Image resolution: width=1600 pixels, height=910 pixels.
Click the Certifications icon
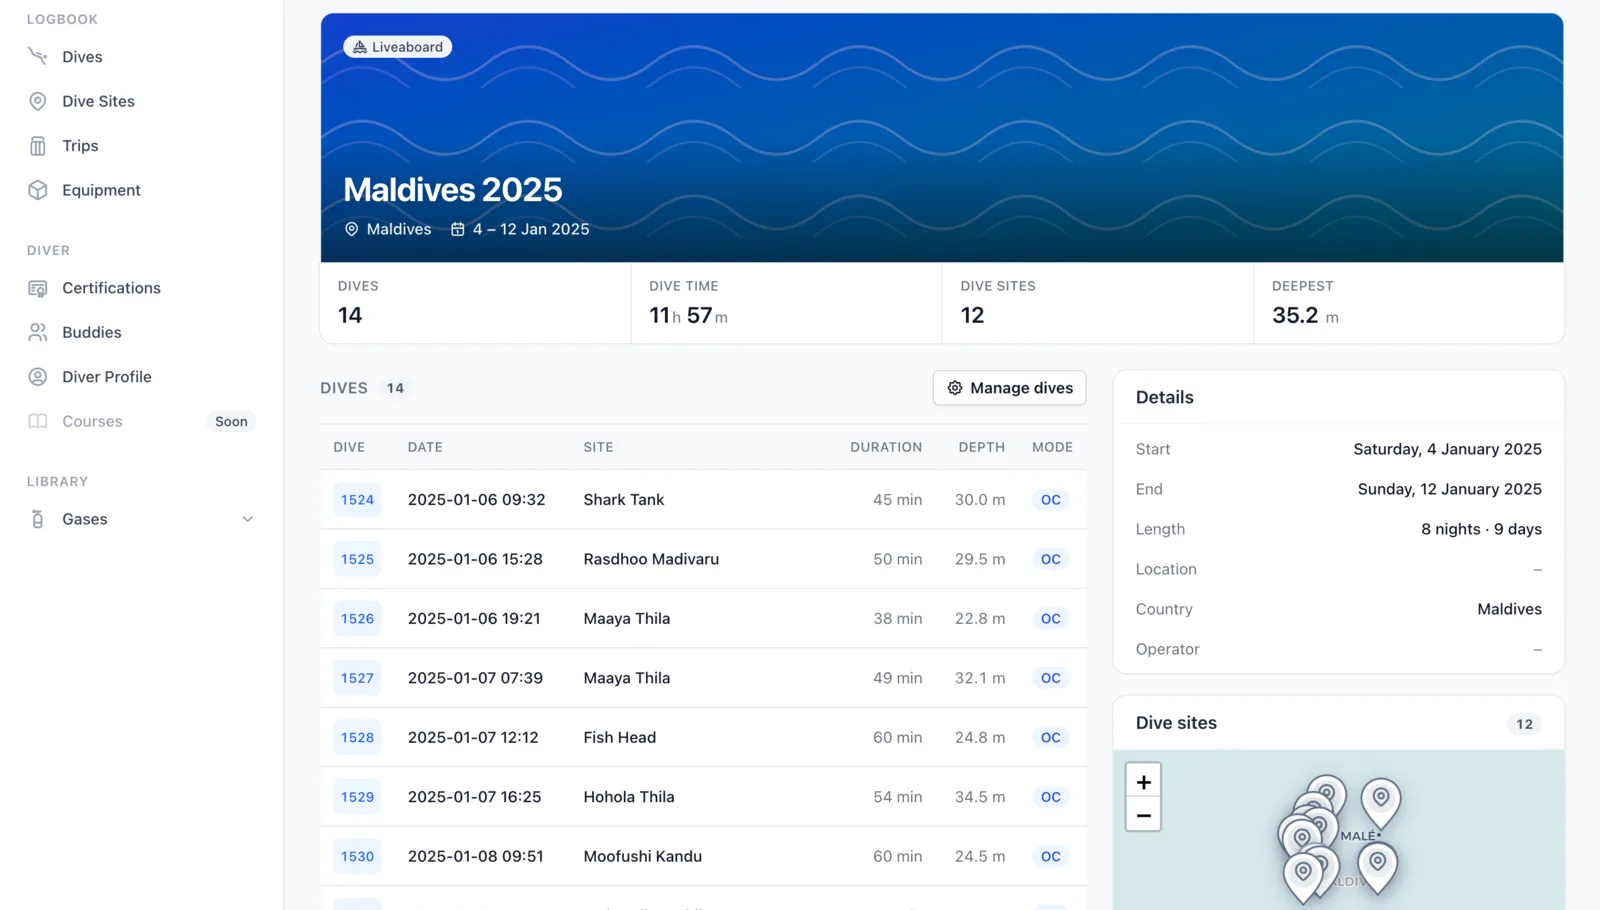click(38, 288)
